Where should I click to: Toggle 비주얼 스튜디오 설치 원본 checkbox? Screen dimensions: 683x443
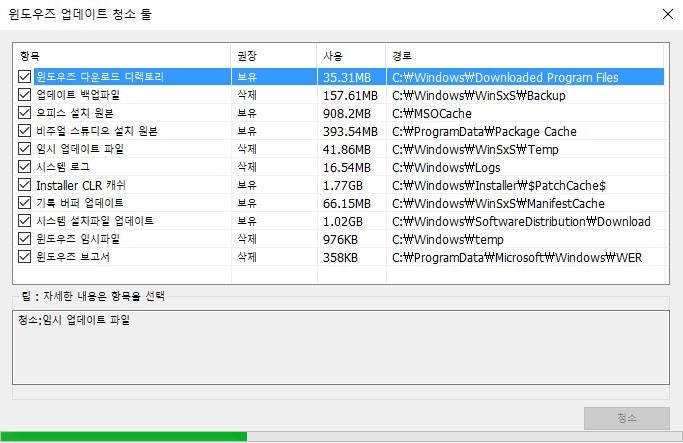point(24,131)
